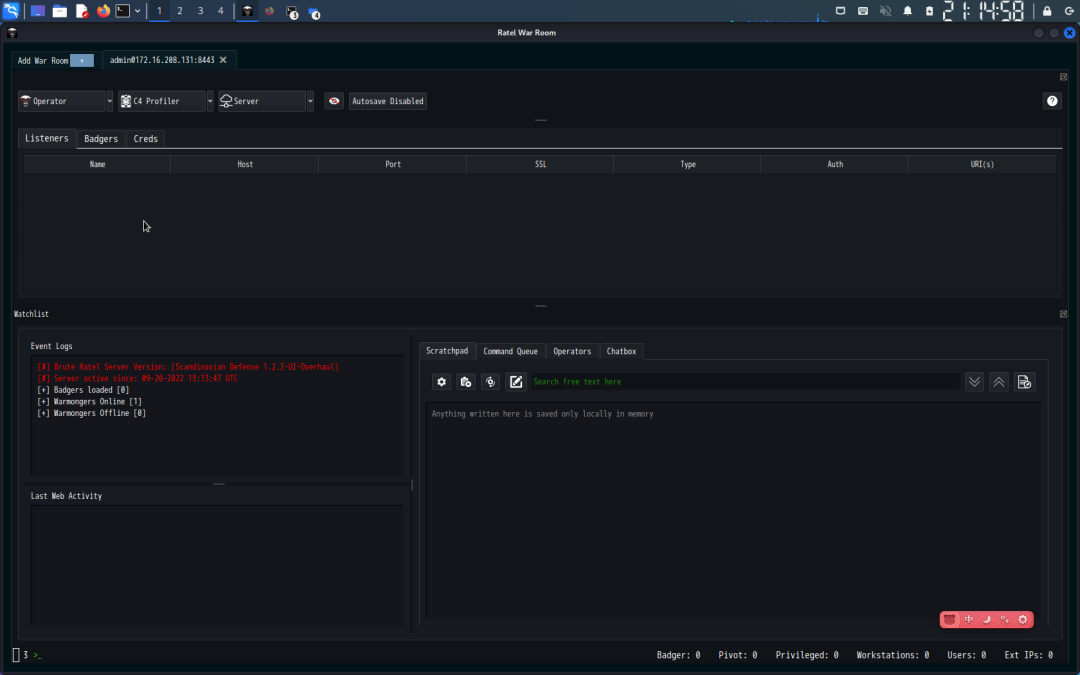The width and height of the screenshot is (1080, 675).
Task: Open the Server menu button
Action: [x=262, y=101]
